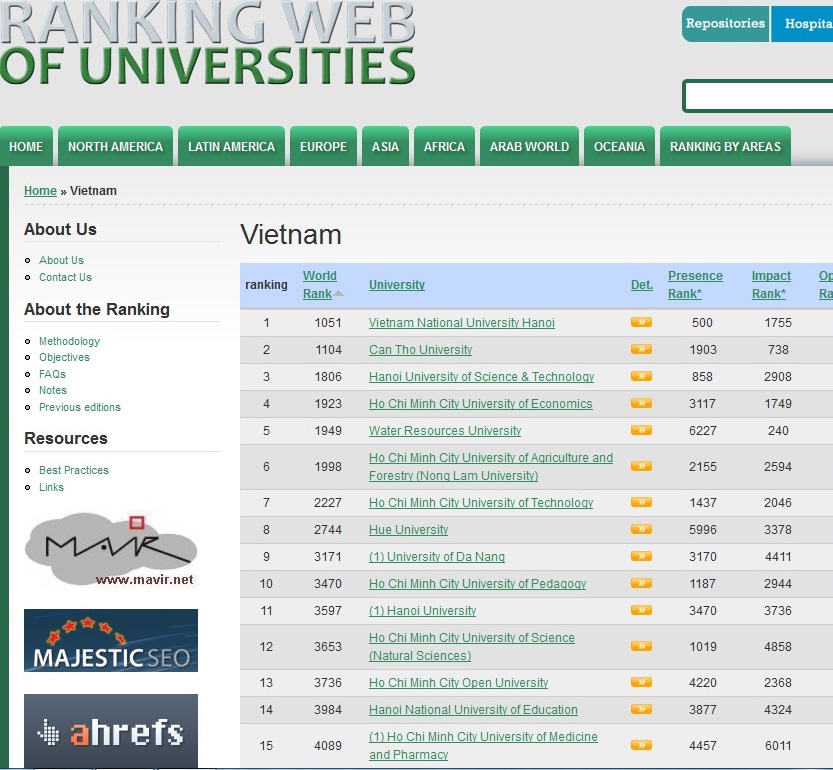Open Hanoi National University of Education link

[473, 709]
